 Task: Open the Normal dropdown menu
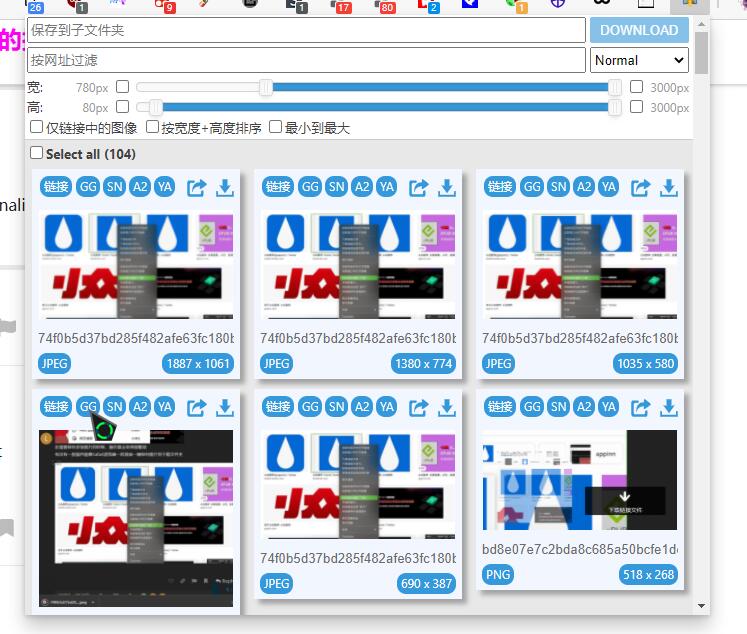(x=639, y=60)
